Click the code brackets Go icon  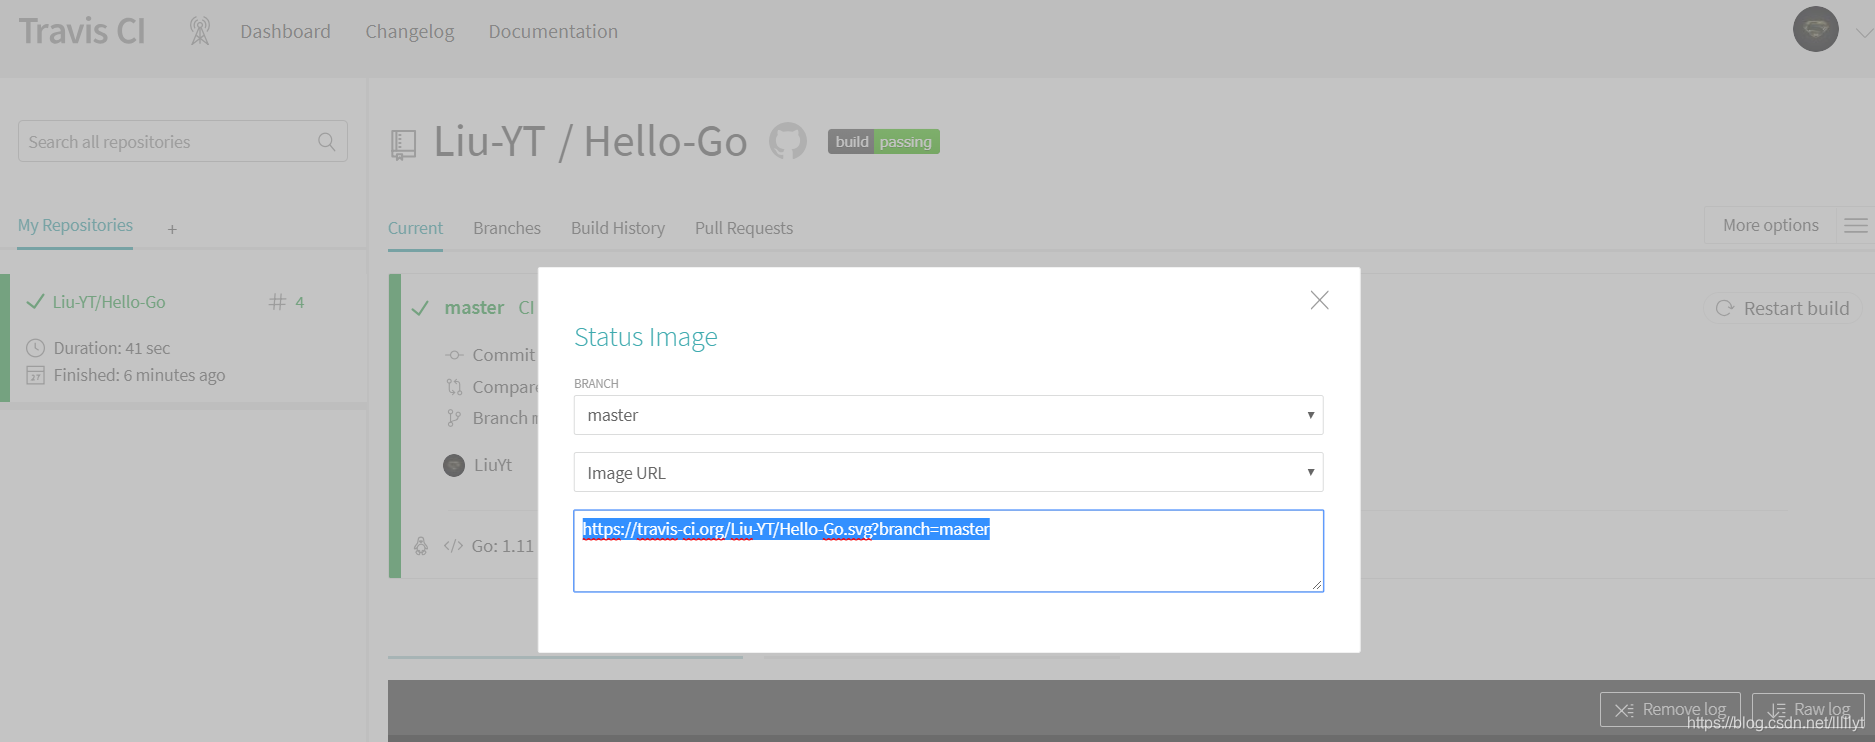[453, 546]
